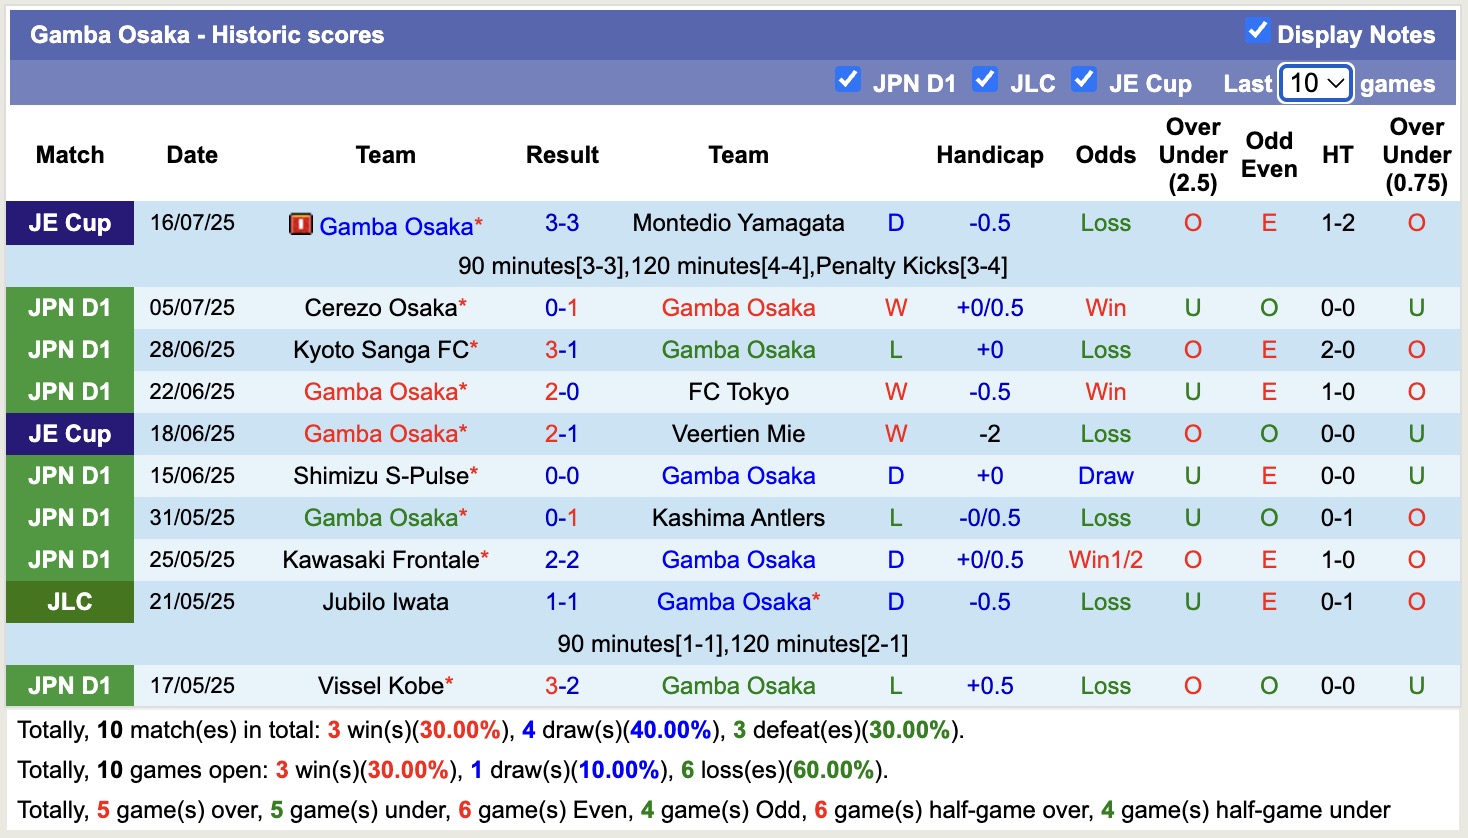Open the Last 10 games dropdown
Viewport: 1468px width, 838px height.
point(1316,83)
